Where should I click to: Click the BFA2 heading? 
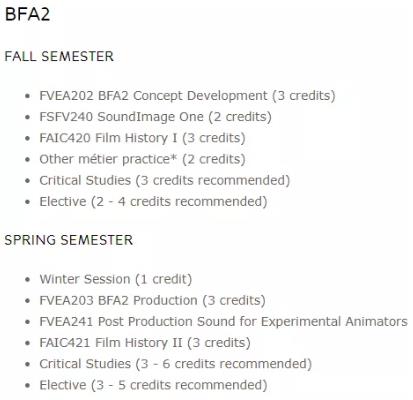coord(27,14)
